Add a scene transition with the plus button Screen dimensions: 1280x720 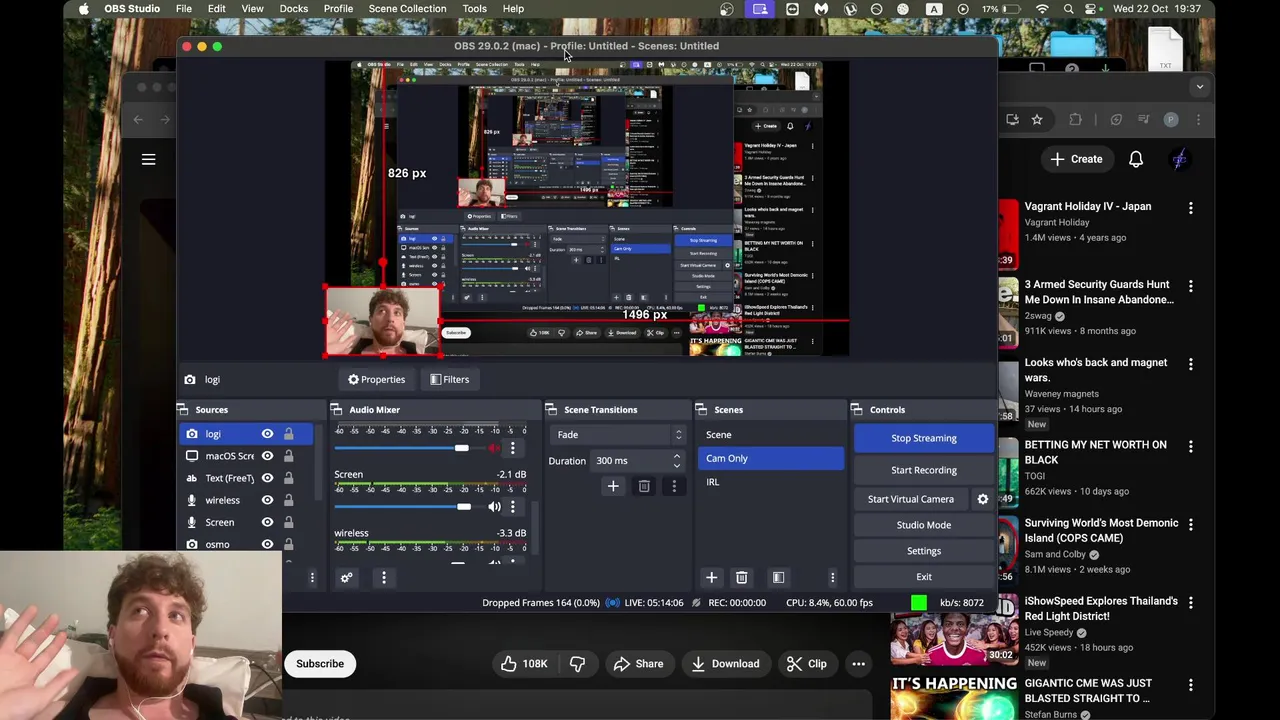point(613,486)
